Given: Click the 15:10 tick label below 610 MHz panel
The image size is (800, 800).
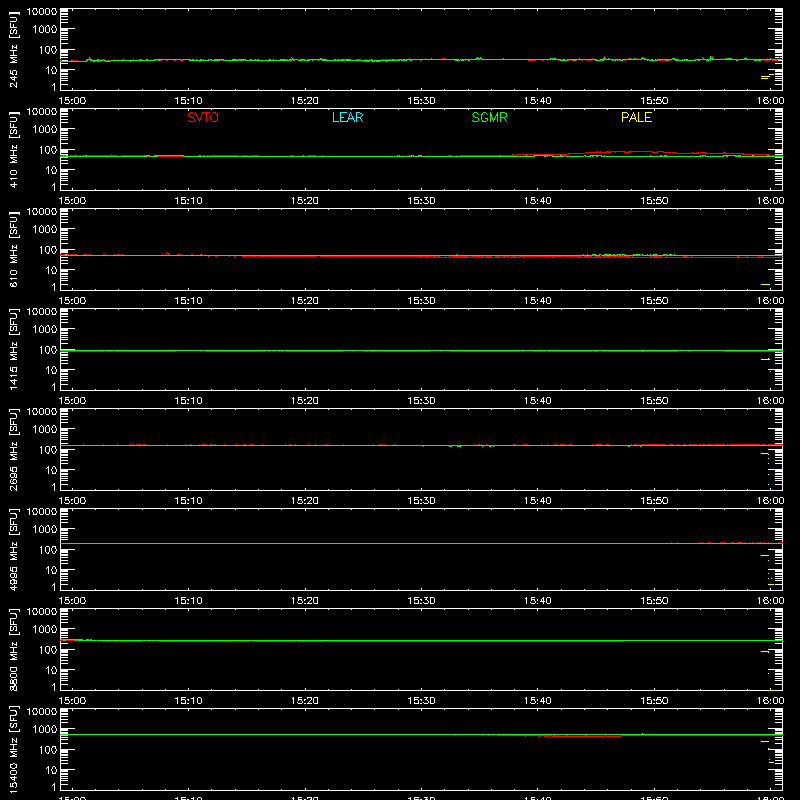Looking at the screenshot, I should [188, 301].
